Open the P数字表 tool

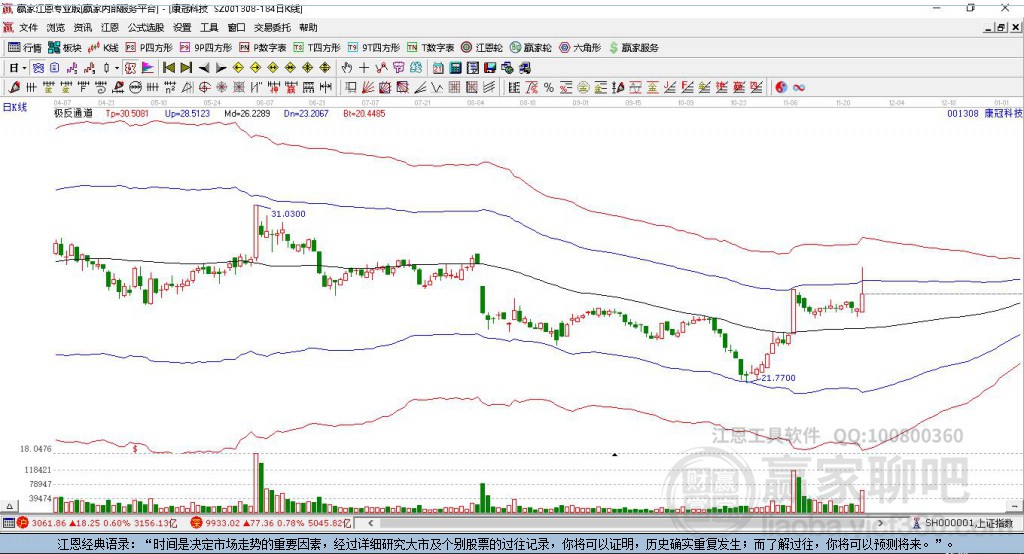pos(263,48)
